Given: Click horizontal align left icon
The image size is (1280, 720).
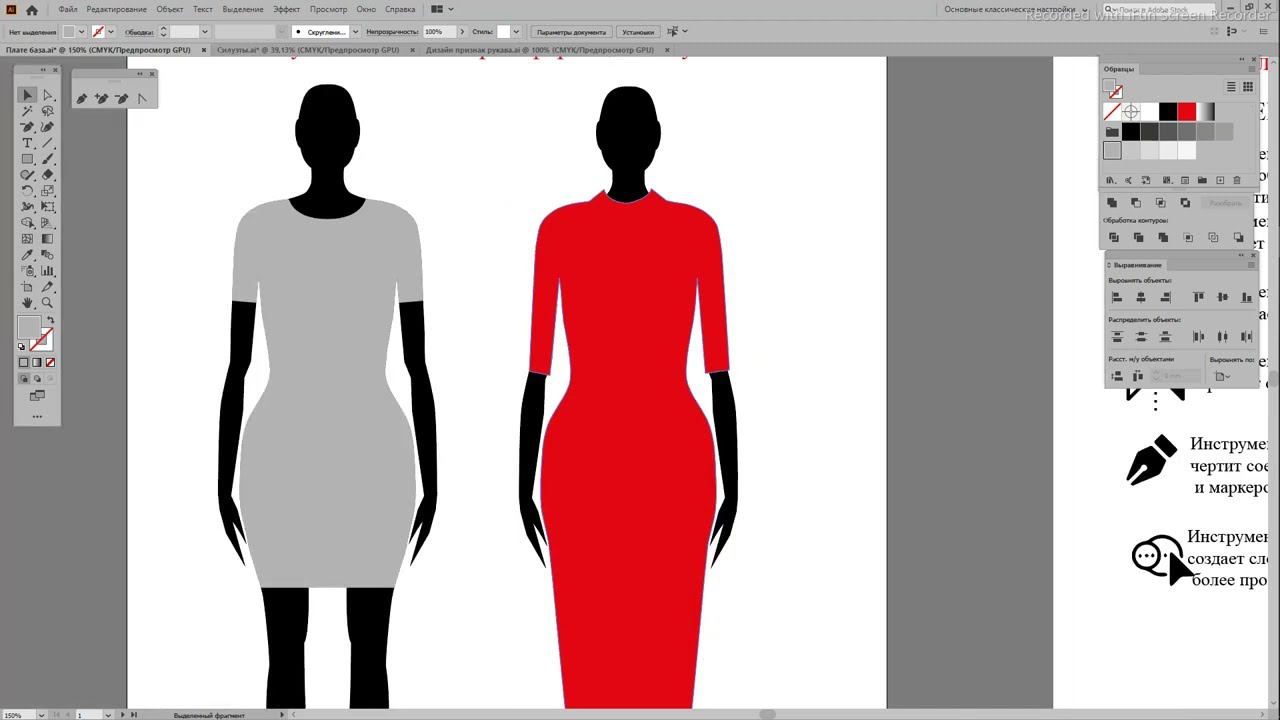Looking at the screenshot, I should coord(1117,297).
